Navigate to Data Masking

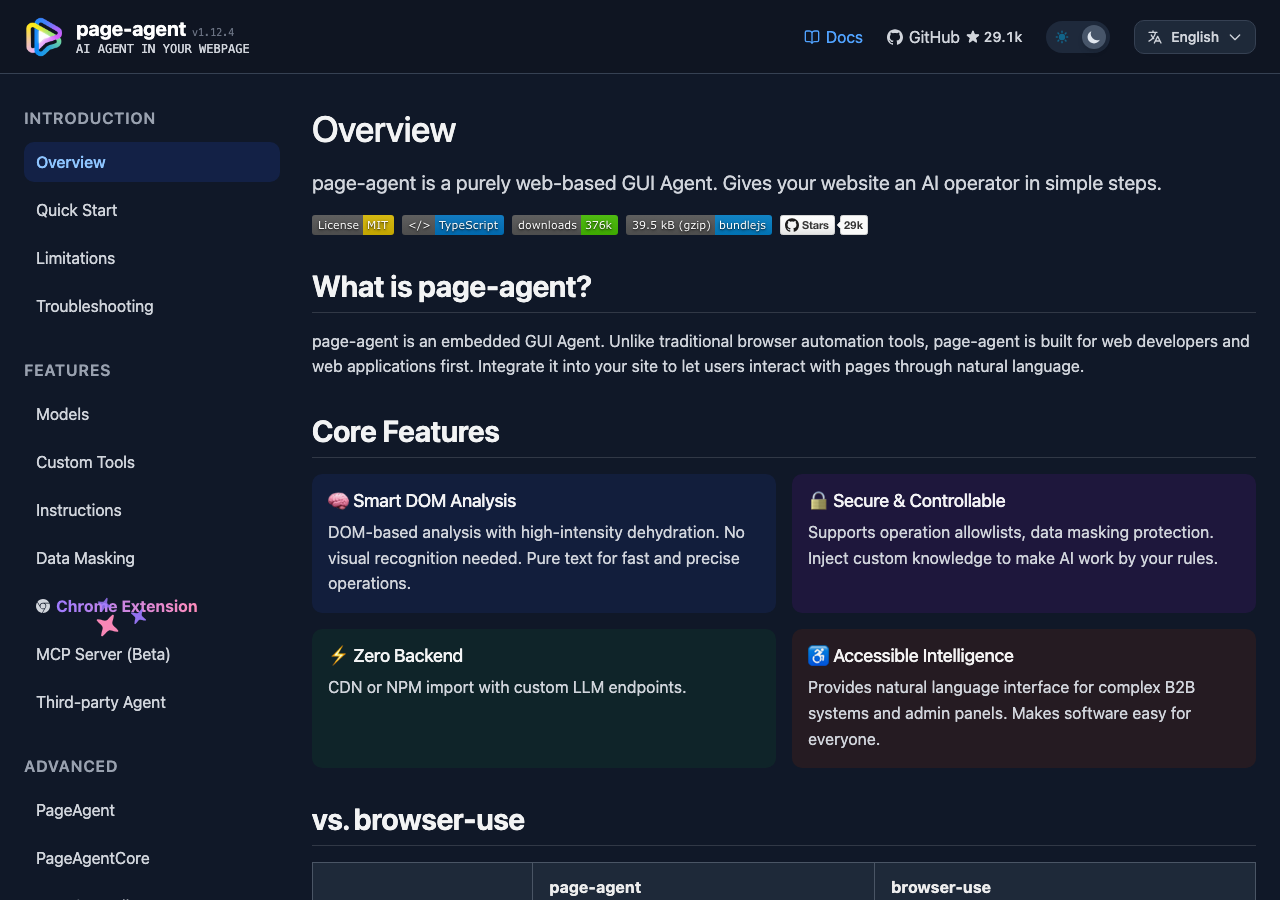(x=152, y=558)
